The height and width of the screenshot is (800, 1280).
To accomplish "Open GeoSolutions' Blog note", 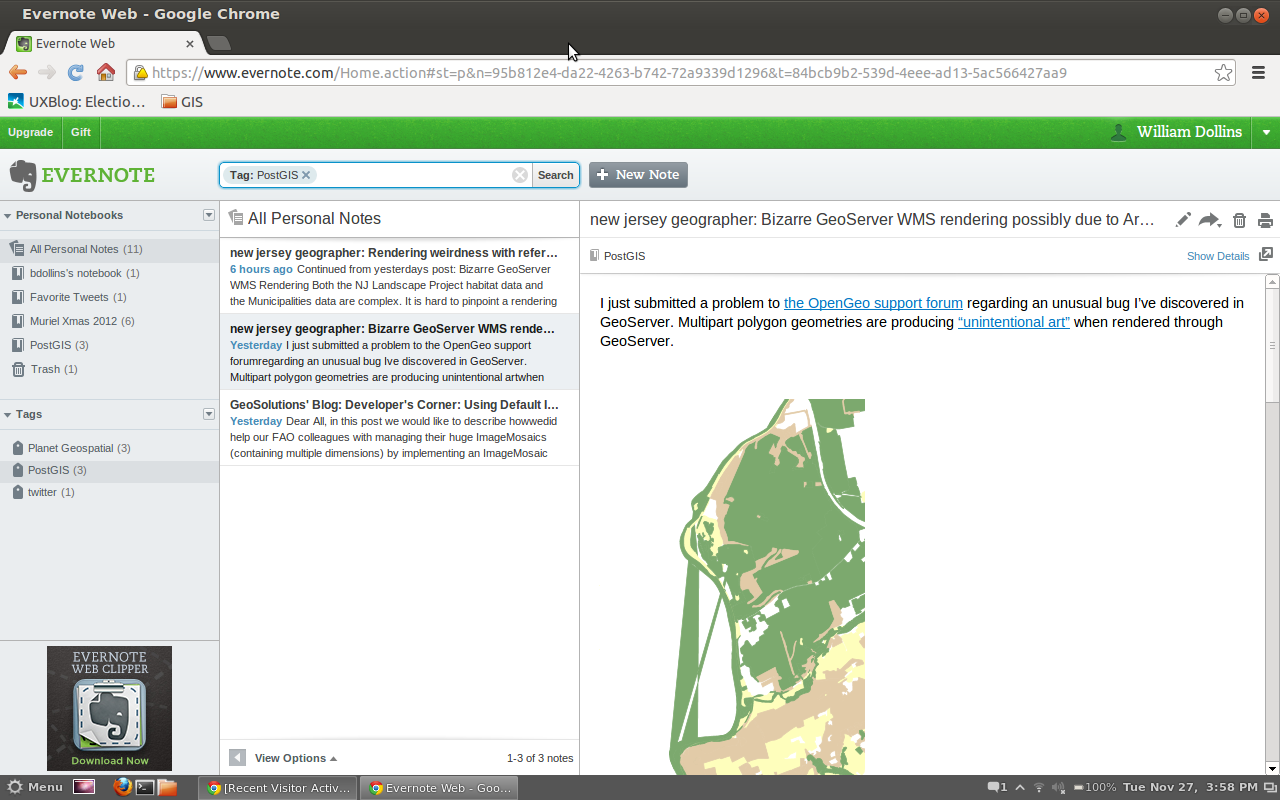I will tap(399, 428).
